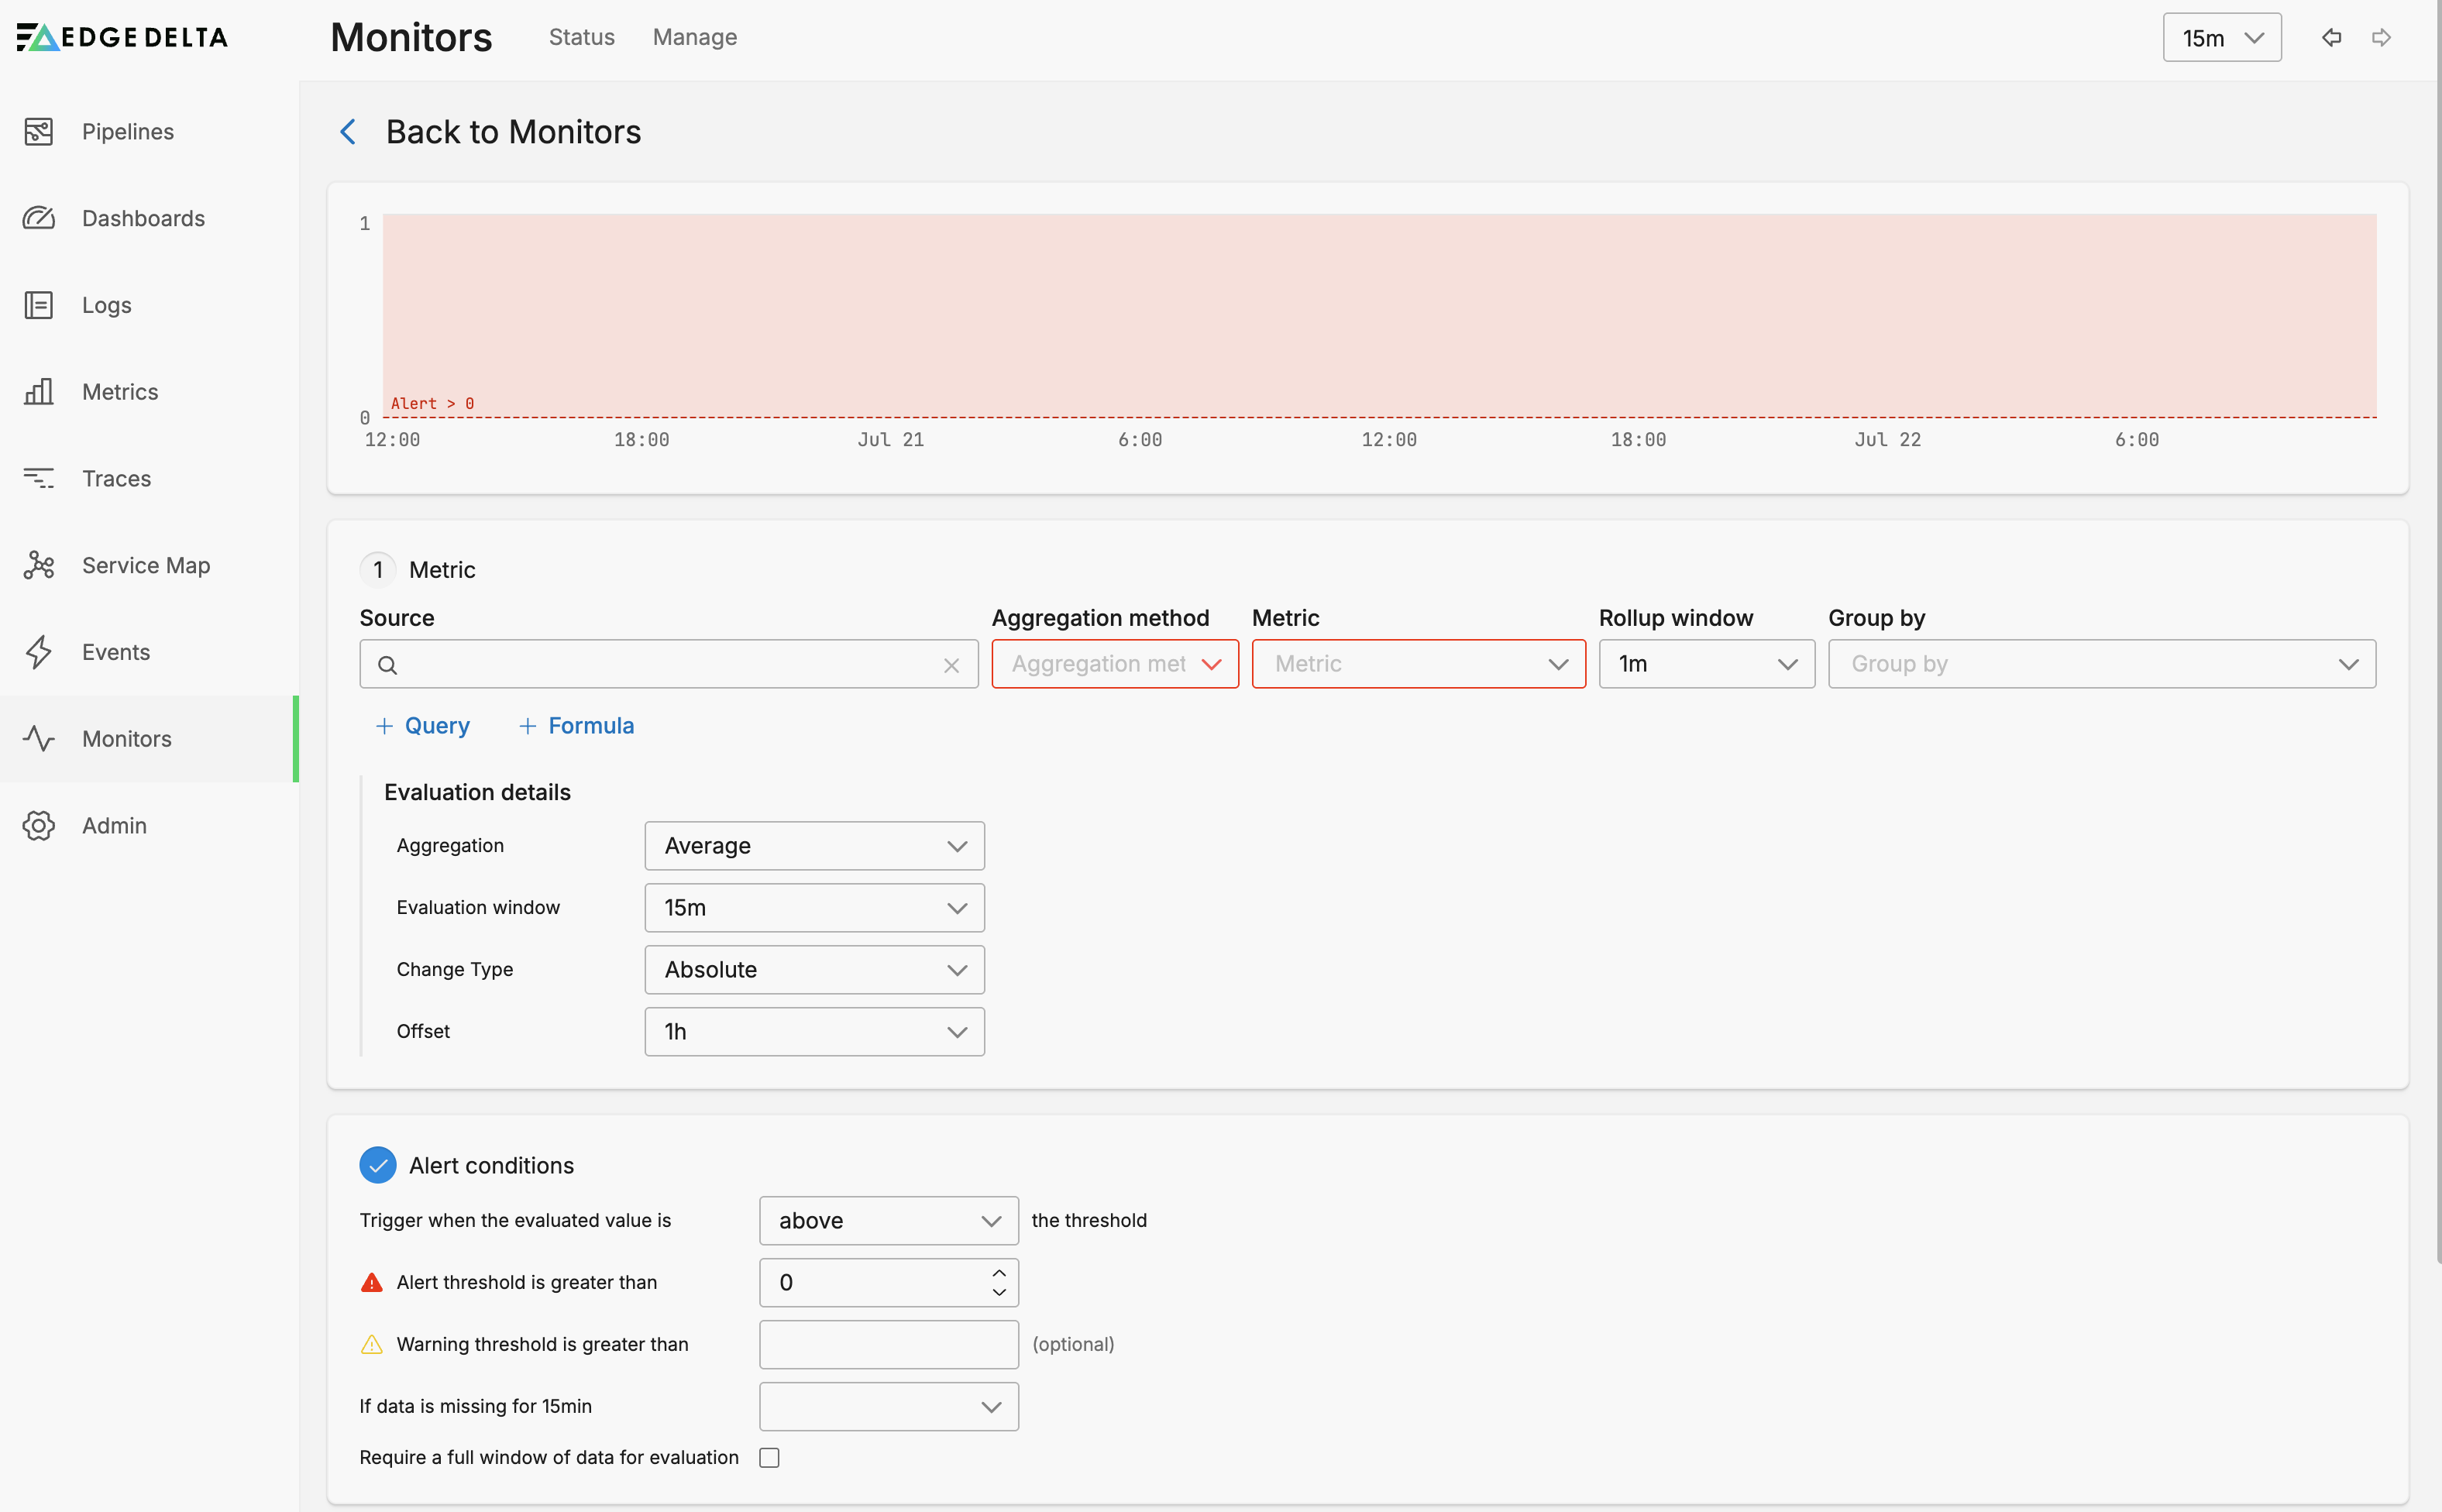Click the Alert threshold number field
This screenshot has height=1512, width=2442.
(x=888, y=1282)
